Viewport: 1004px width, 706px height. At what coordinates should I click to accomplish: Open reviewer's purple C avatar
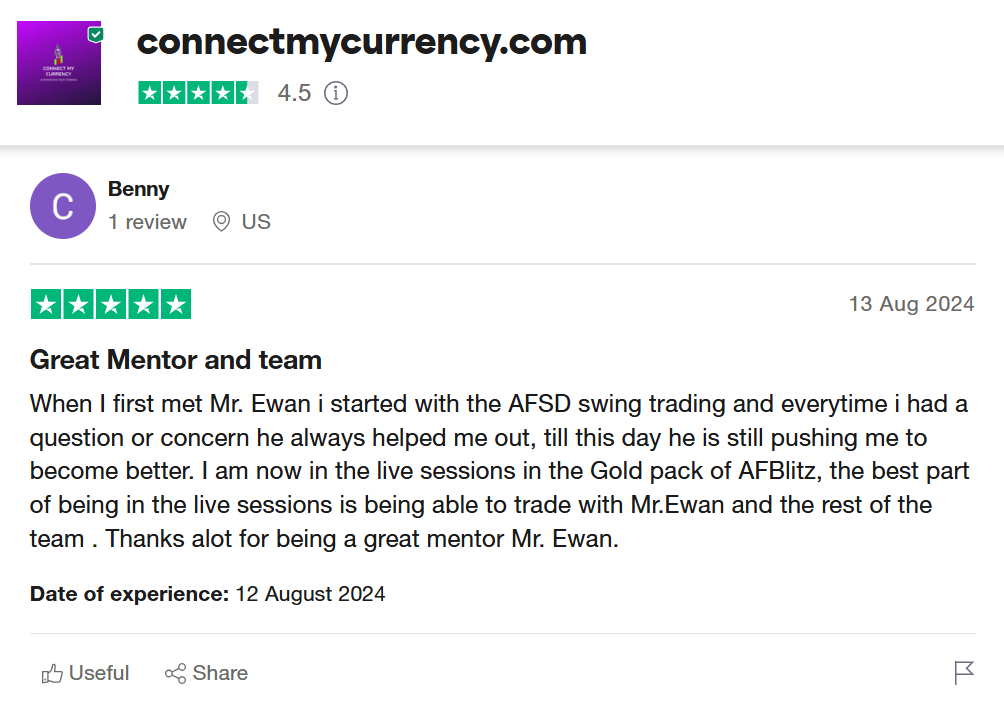point(62,207)
